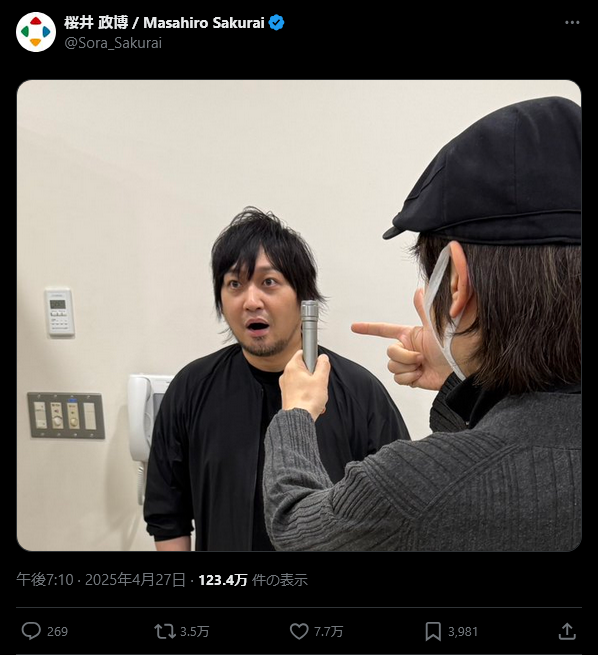Click the blue verified badge
Image resolution: width=598 pixels, height=655 pixels.
(x=276, y=23)
